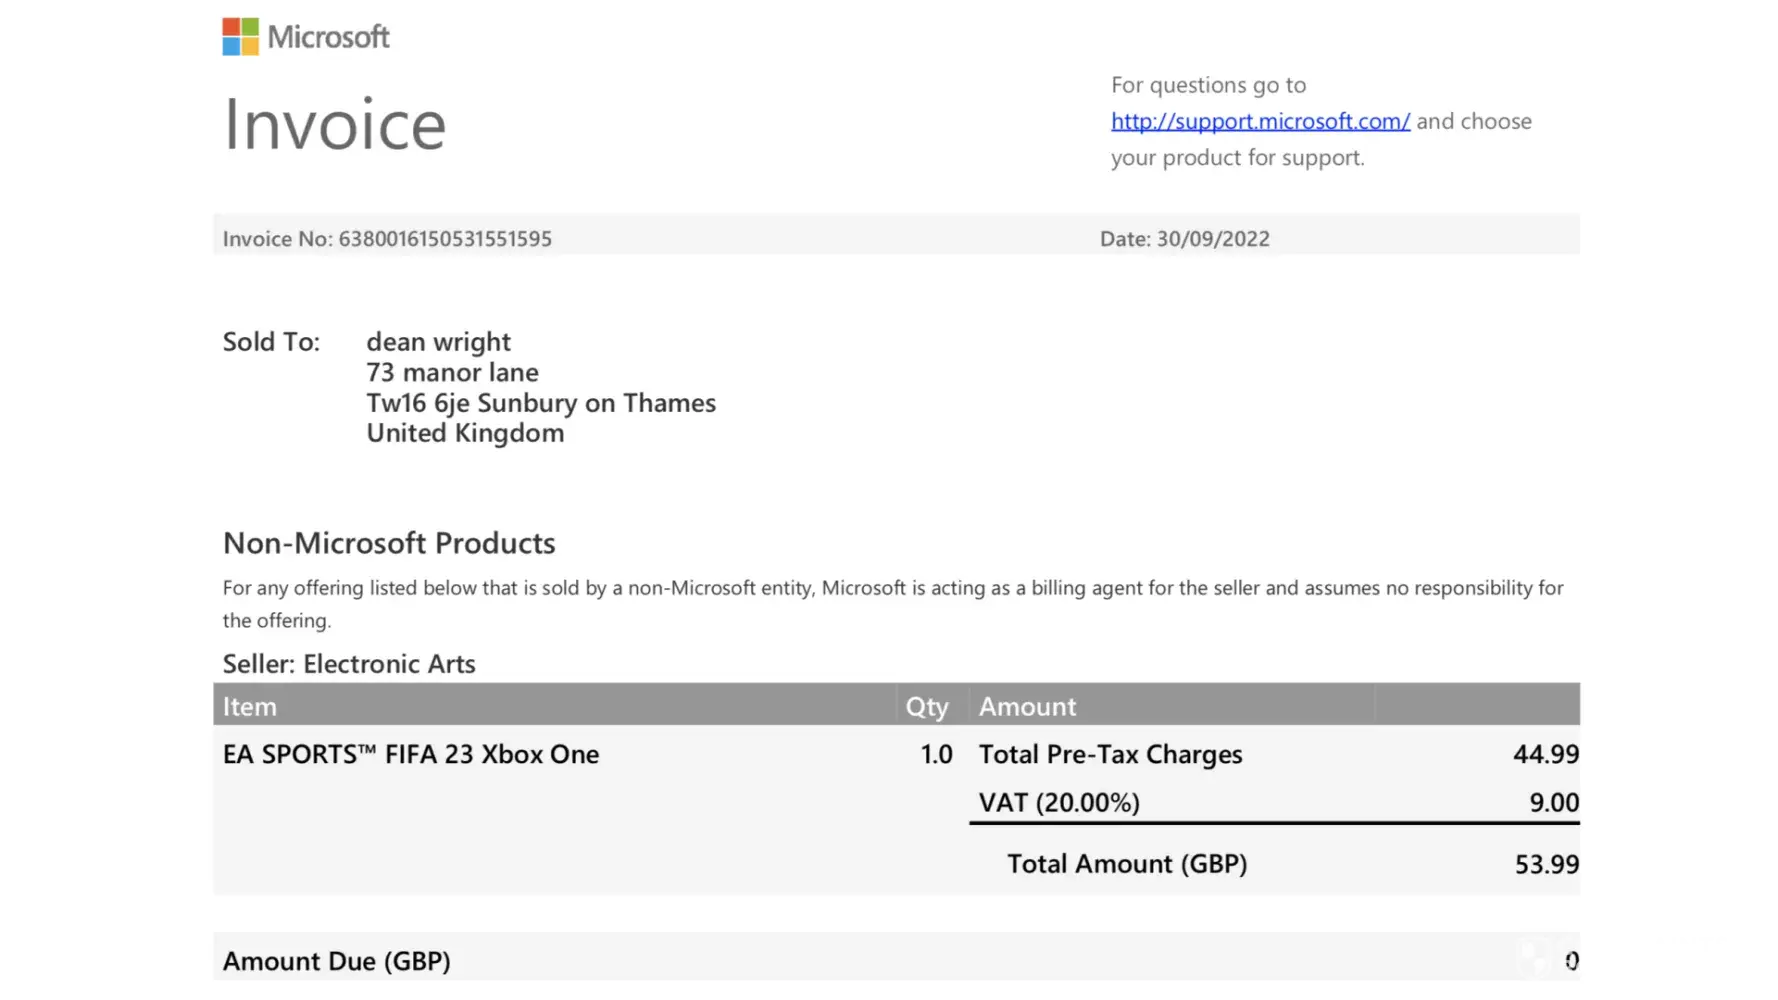This screenshot has height=1000, width=1778.
Task: Click the Seller: Electronic Arts line
Action: click(x=349, y=664)
